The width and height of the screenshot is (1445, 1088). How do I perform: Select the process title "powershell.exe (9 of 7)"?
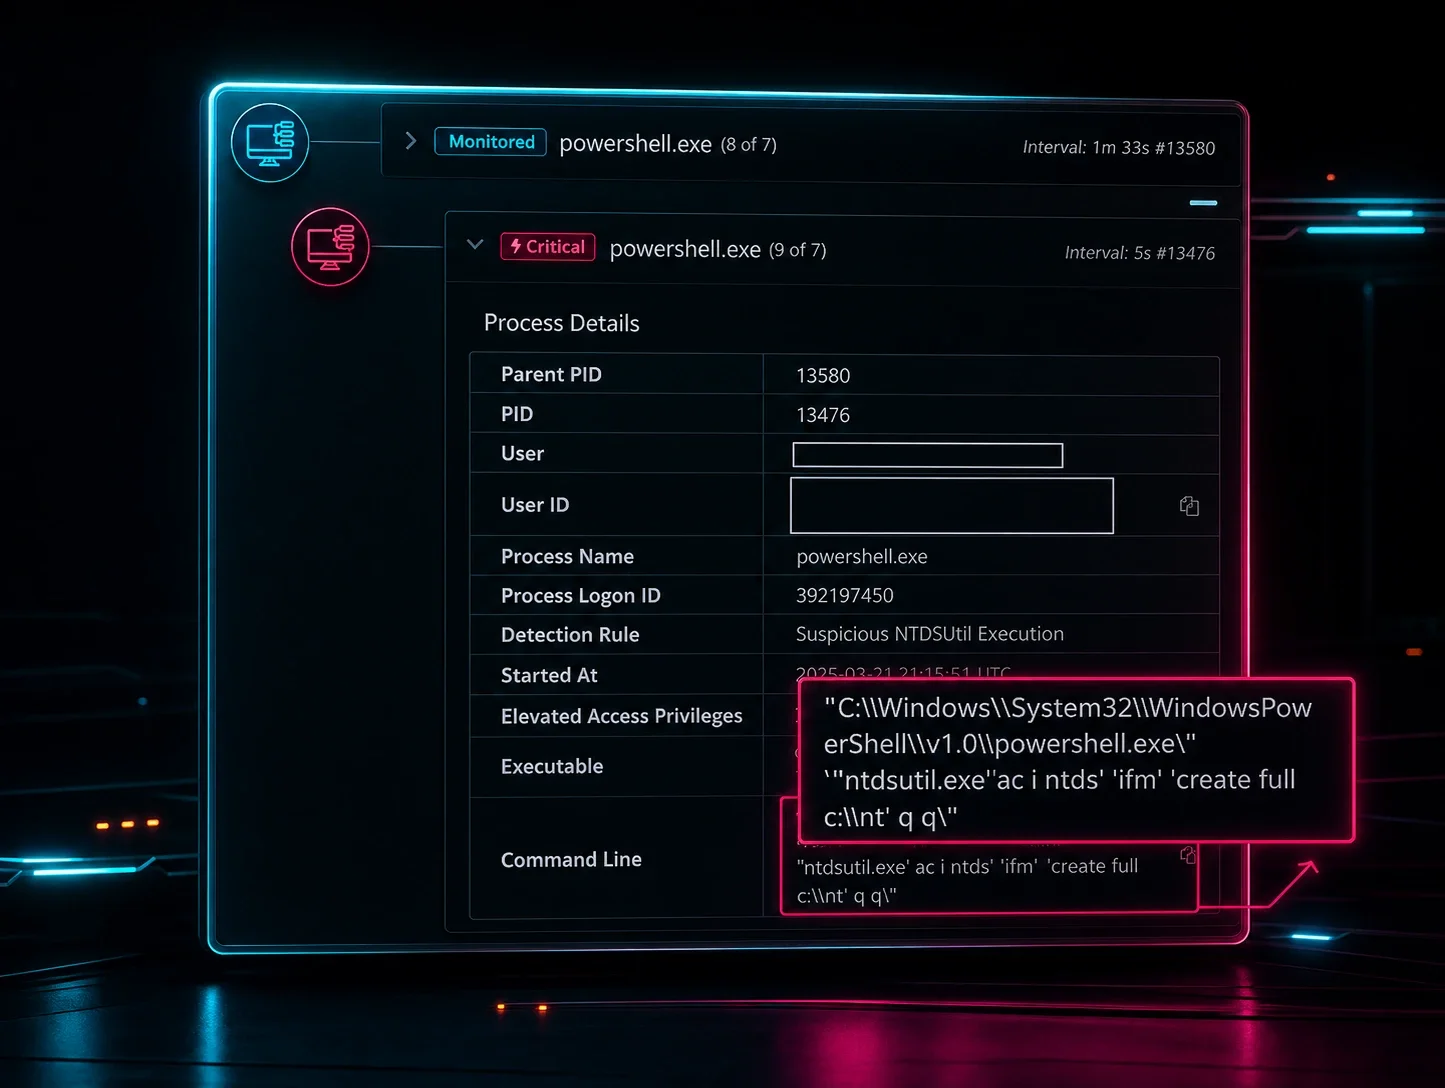tap(718, 249)
